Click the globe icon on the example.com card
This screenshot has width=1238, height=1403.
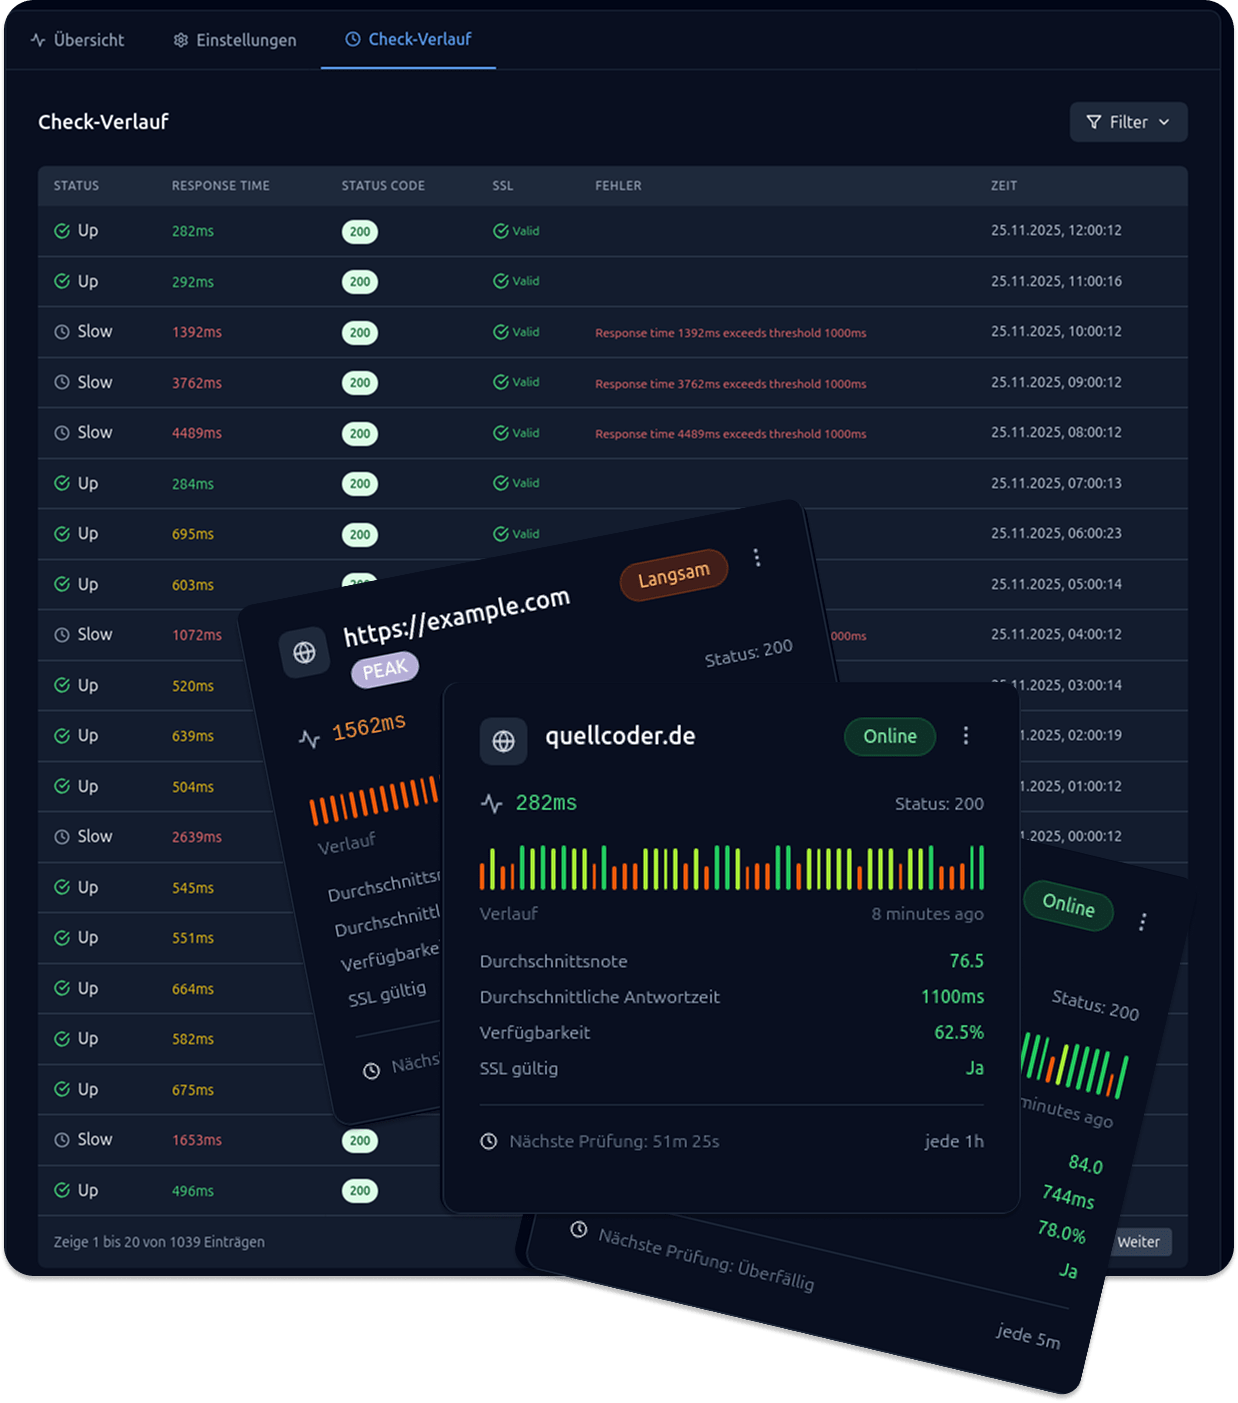(306, 651)
